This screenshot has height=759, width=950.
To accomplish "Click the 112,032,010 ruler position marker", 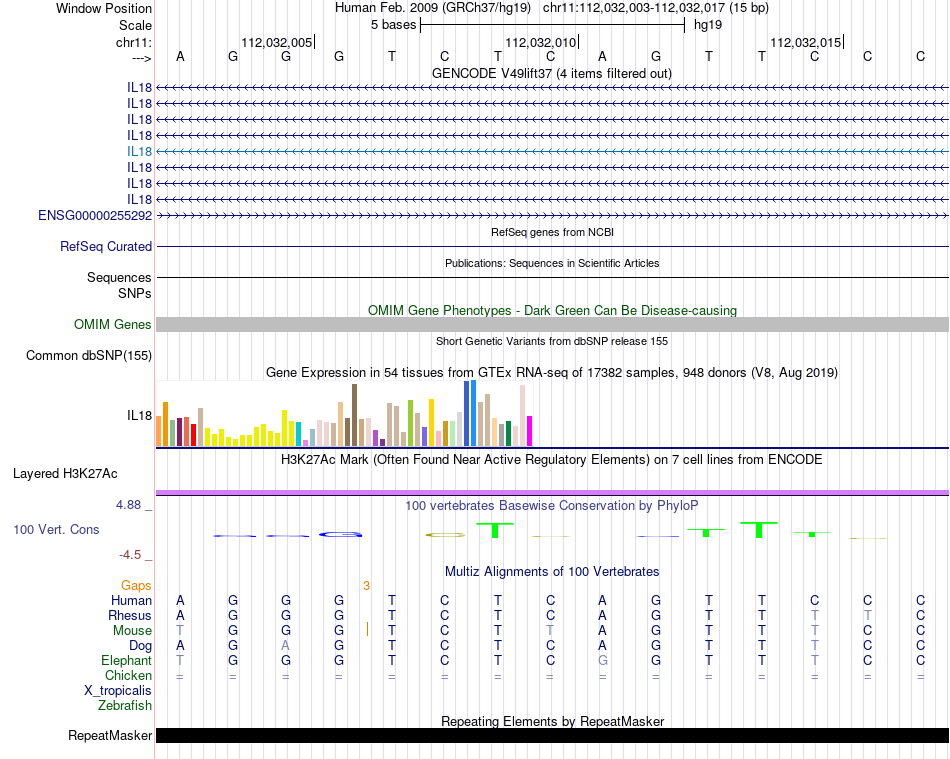I will click(x=541, y=42).
